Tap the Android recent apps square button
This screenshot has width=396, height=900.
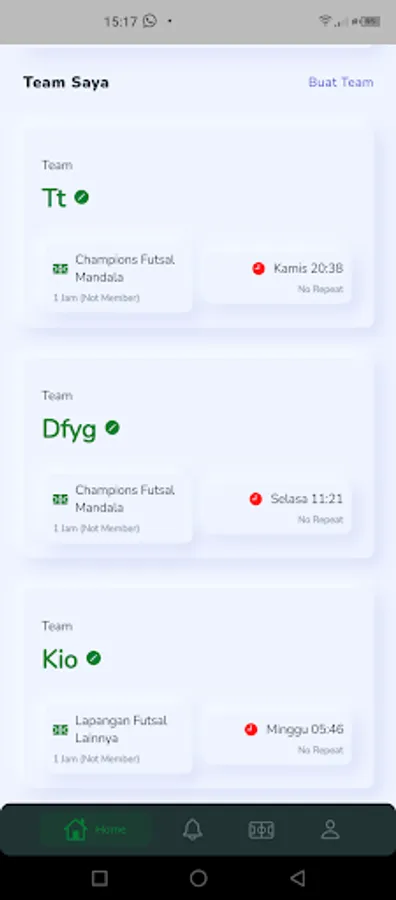[x=99, y=878]
